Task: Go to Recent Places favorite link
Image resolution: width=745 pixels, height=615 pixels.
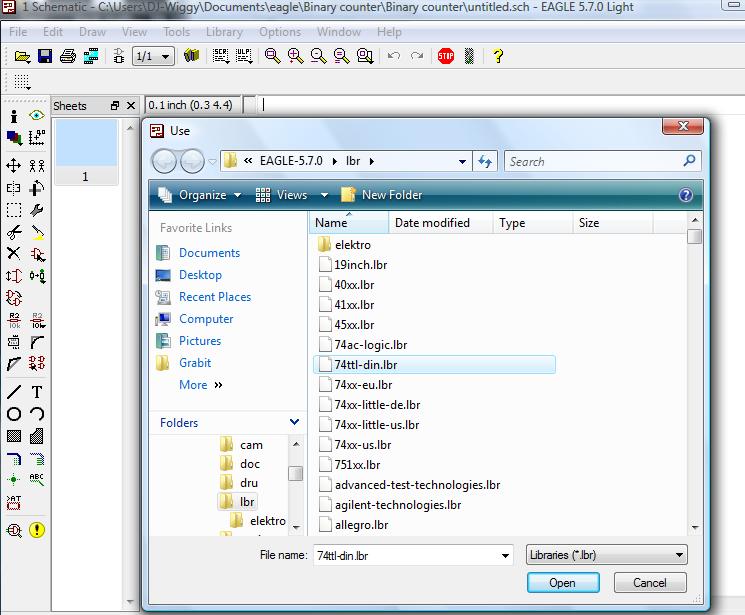Action: click(x=215, y=297)
